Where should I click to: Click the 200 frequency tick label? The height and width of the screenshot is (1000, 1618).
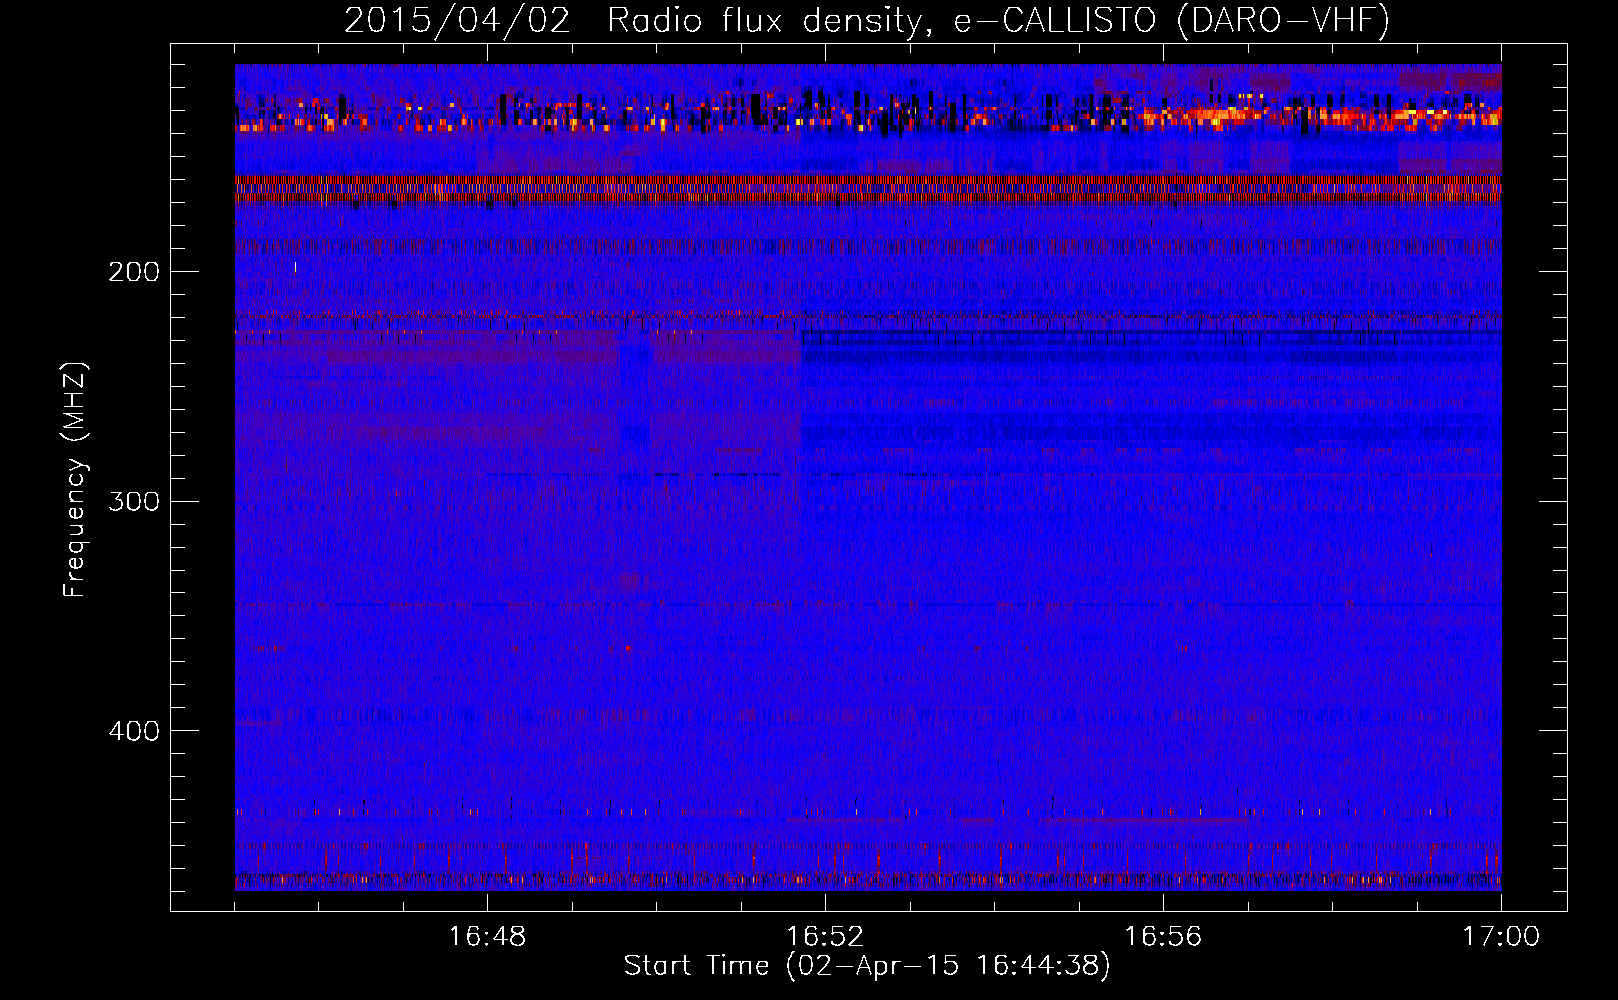click(x=134, y=272)
